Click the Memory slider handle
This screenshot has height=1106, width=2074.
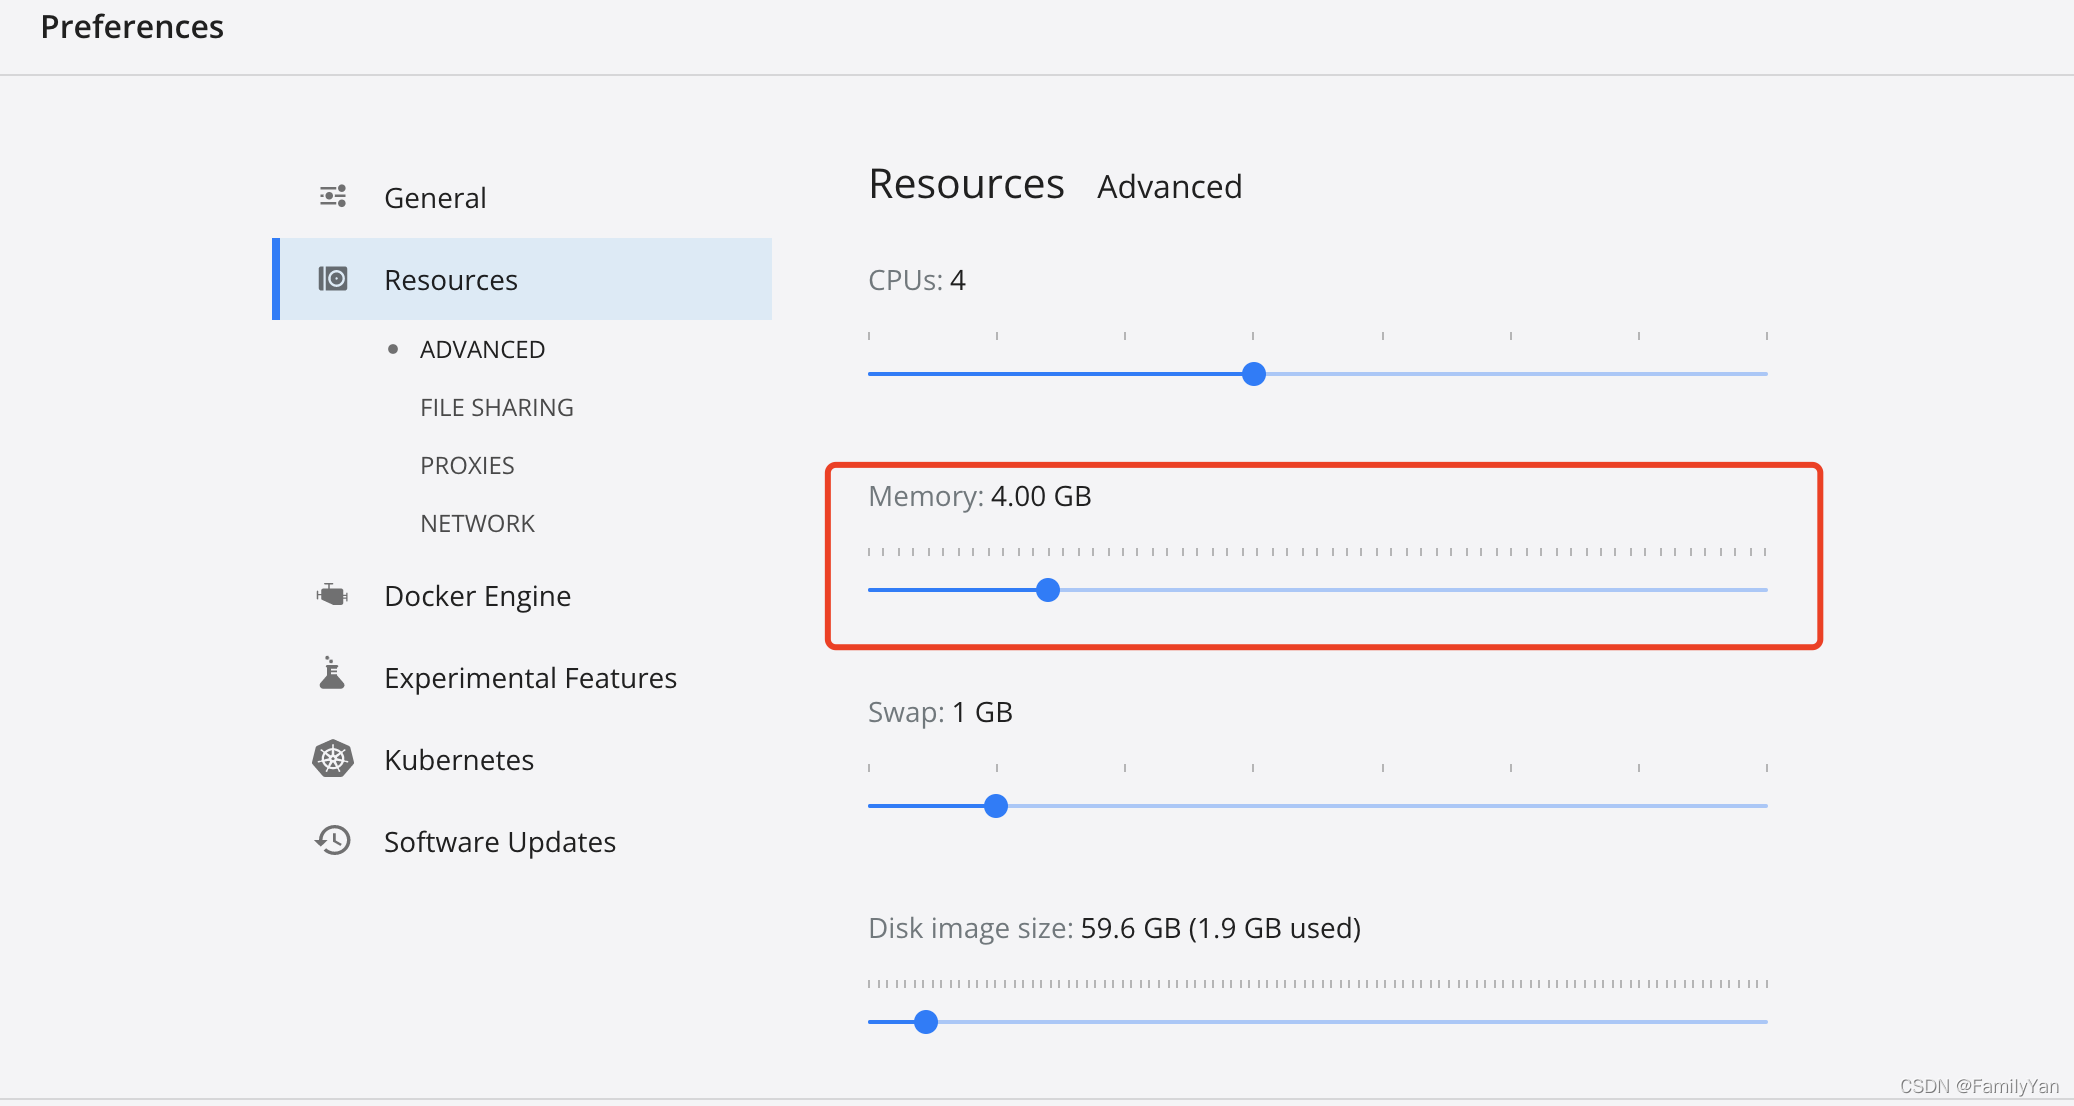(1047, 590)
